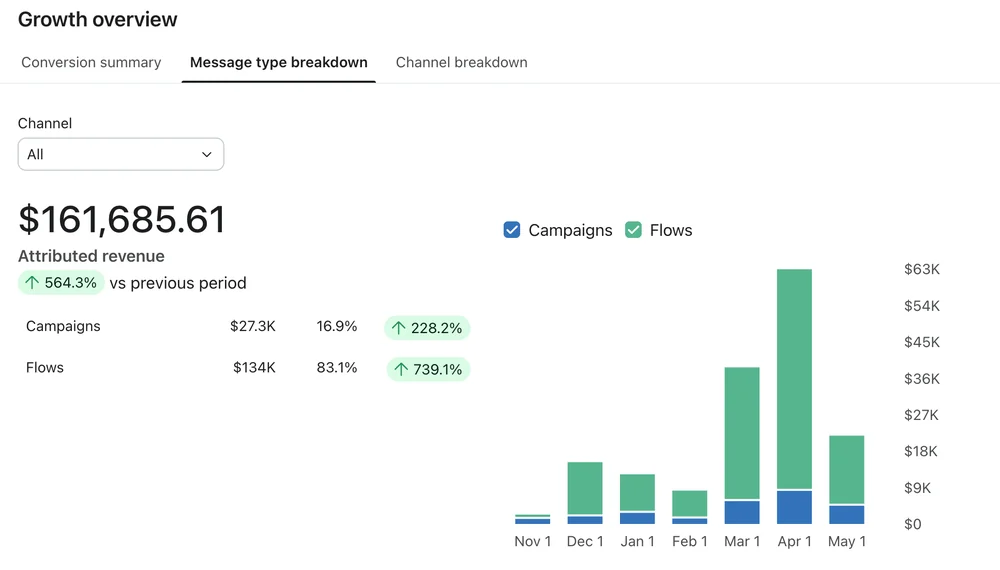Click the Flows row label
This screenshot has height=570, width=1000.
pos(45,367)
